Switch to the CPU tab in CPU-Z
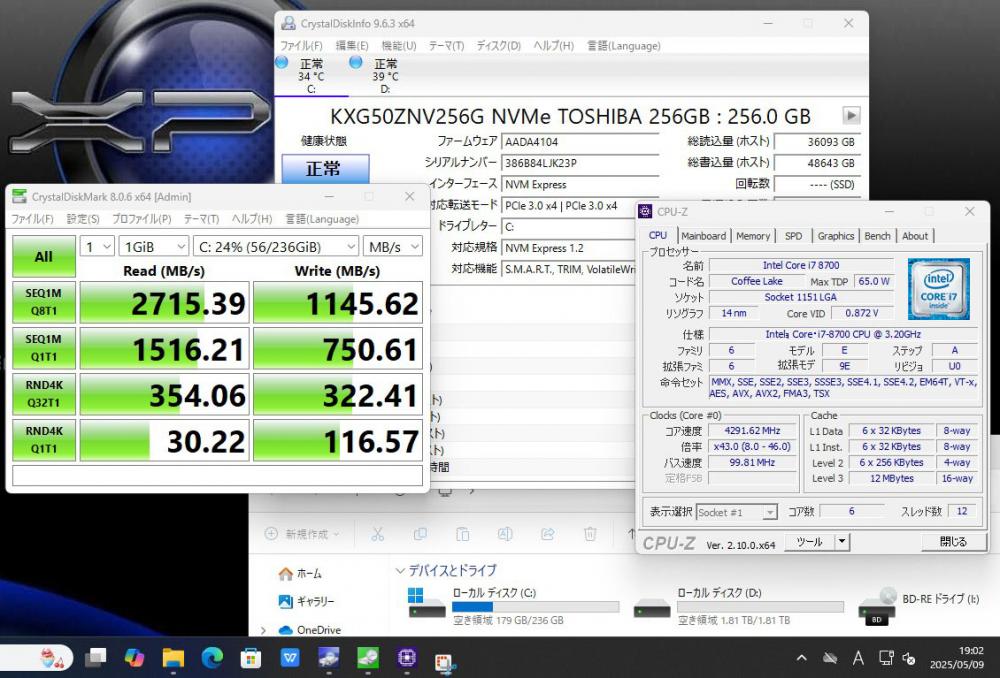This screenshot has height=678, width=1000. pyautogui.click(x=658, y=235)
